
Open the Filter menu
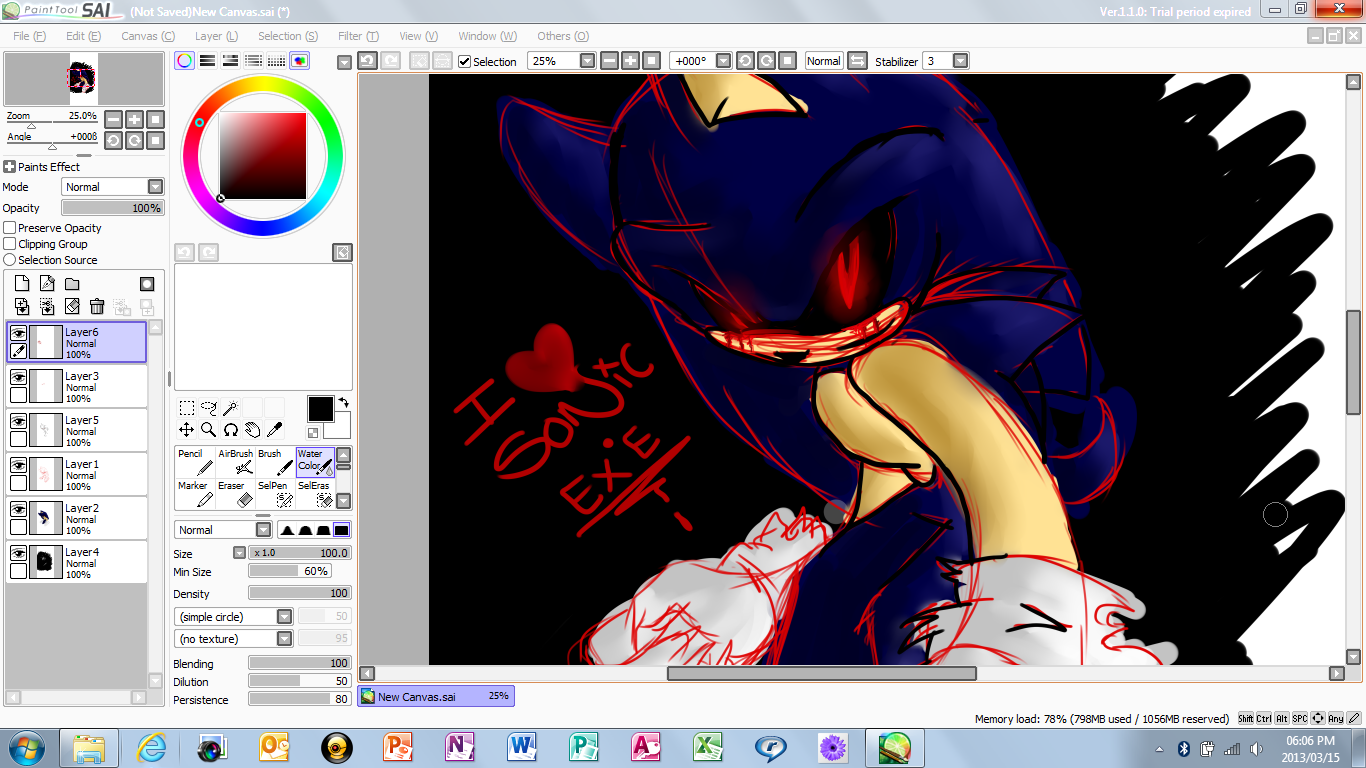point(358,36)
